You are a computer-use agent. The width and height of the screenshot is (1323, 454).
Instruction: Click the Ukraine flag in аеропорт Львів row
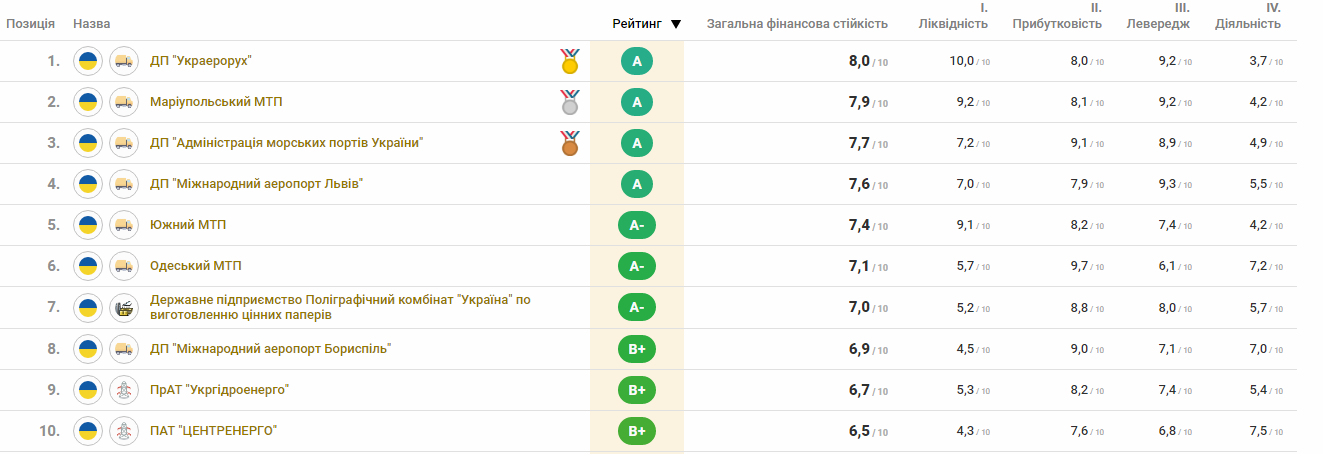[88, 184]
